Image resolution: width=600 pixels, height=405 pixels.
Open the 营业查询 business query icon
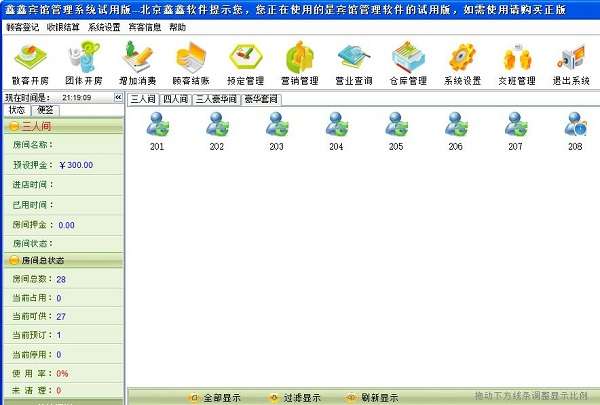(x=354, y=64)
